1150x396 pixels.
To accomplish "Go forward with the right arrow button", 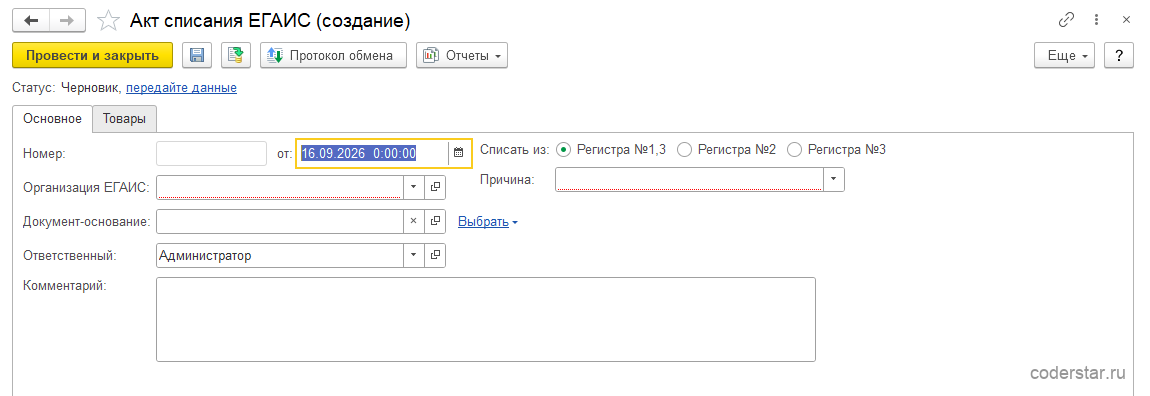I will click(x=67, y=21).
